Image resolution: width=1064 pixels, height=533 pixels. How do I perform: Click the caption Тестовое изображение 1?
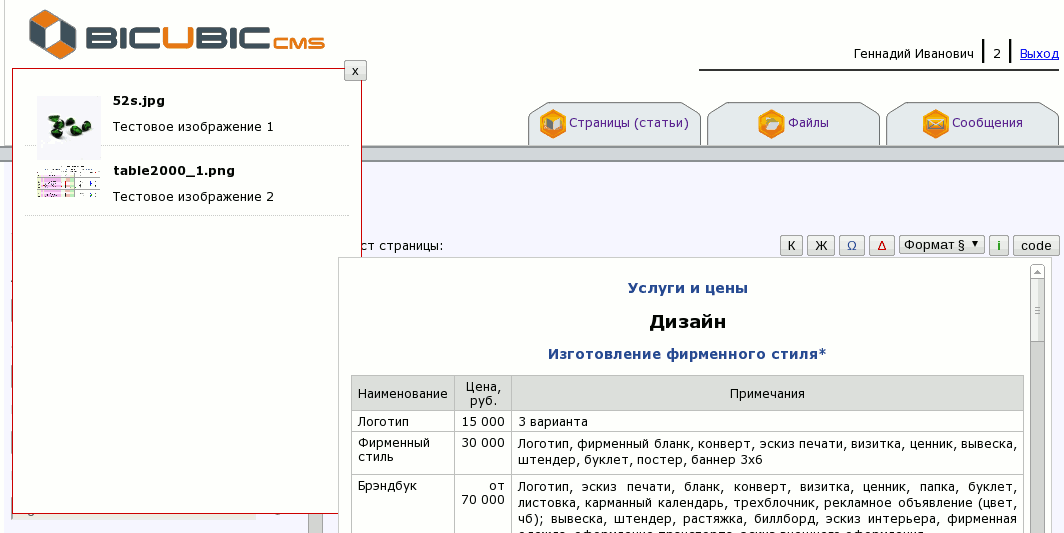(193, 127)
